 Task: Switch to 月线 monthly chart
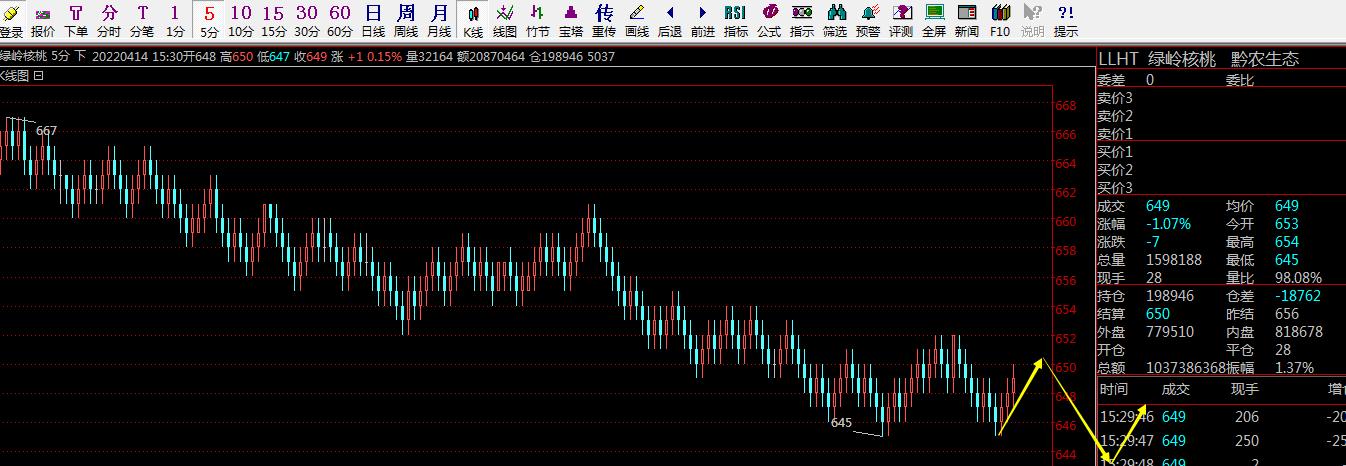pyautogui.click(x=439, y=20)
